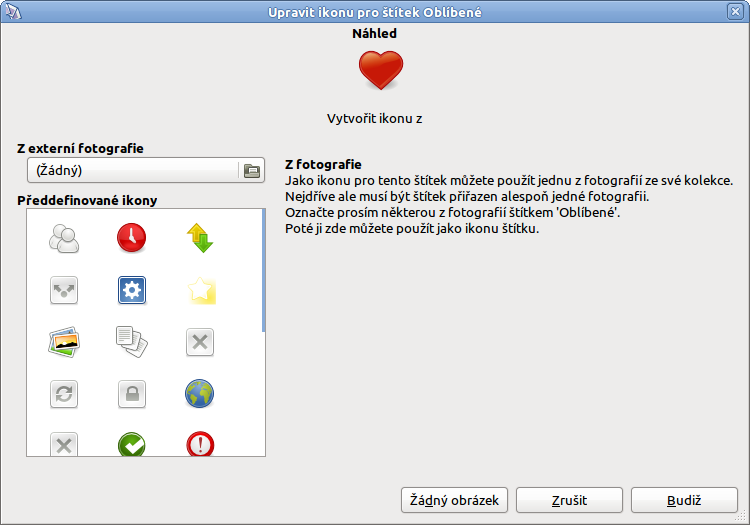The width and height of the screenshot is (750, 525).
Task: Click the 'Předdefinované ikony' heading
Action: (87, 200)
